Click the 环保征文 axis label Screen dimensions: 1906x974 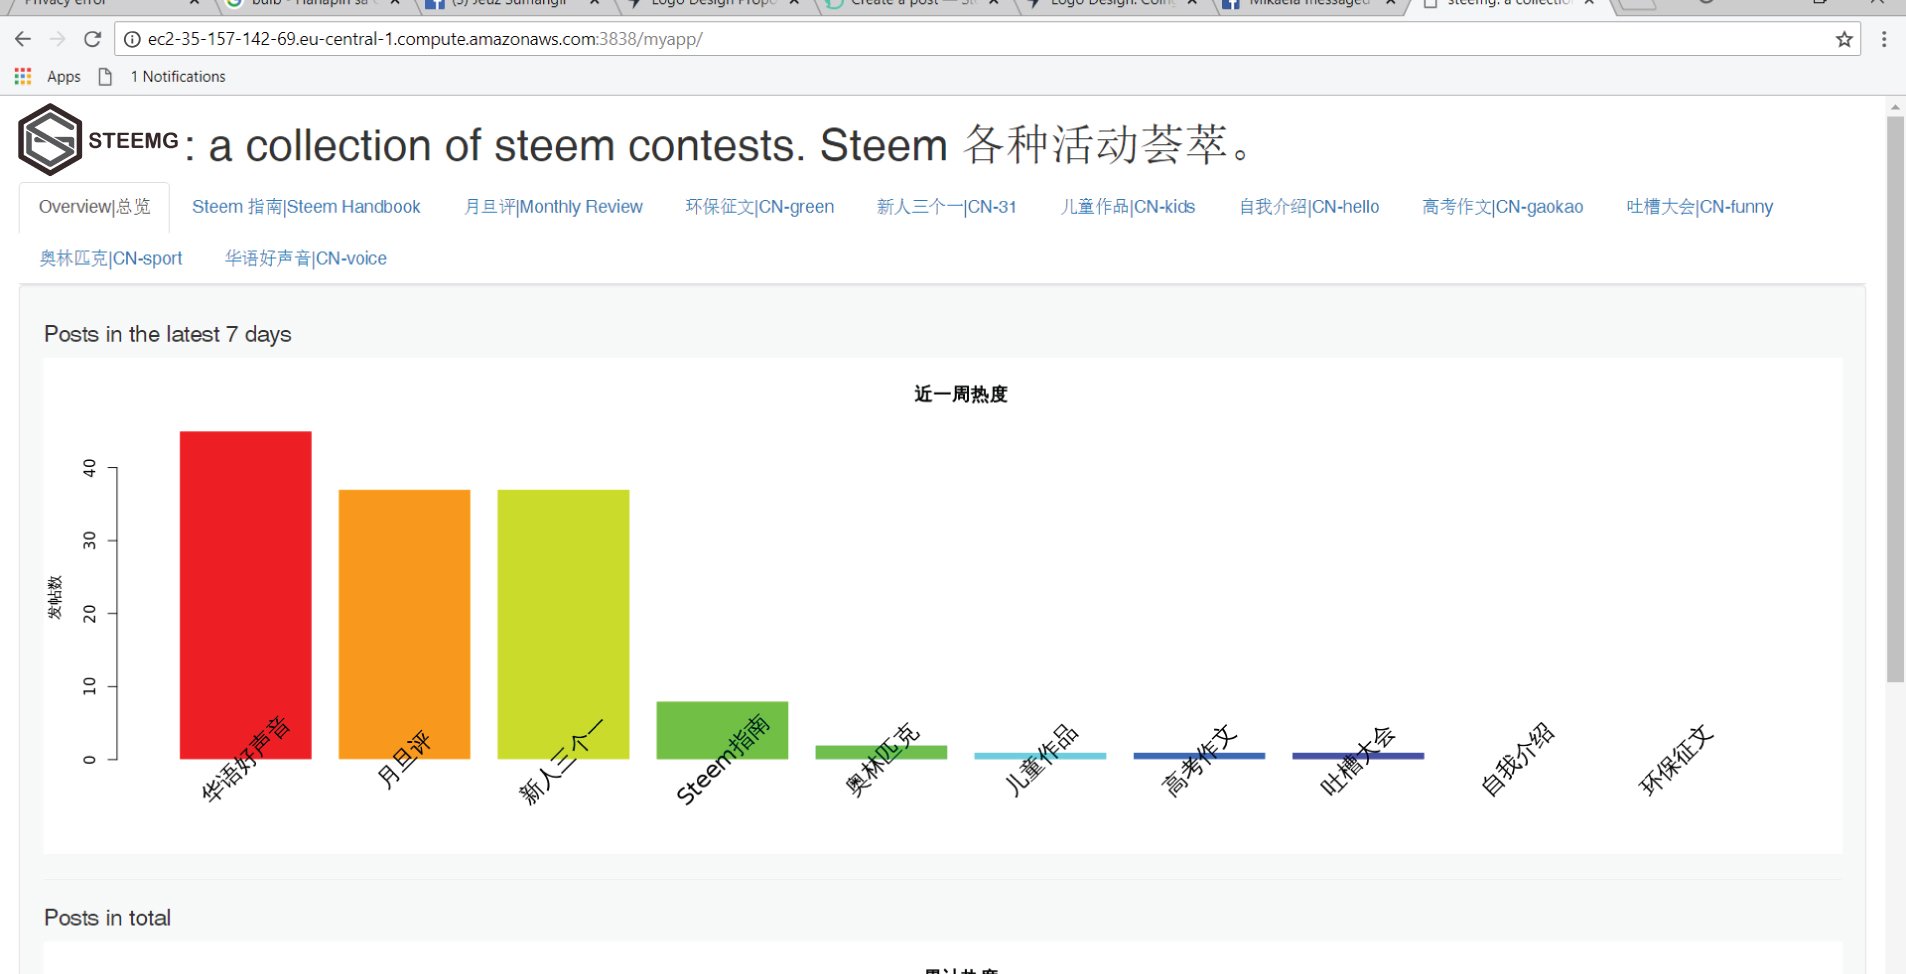point(1675,760)
